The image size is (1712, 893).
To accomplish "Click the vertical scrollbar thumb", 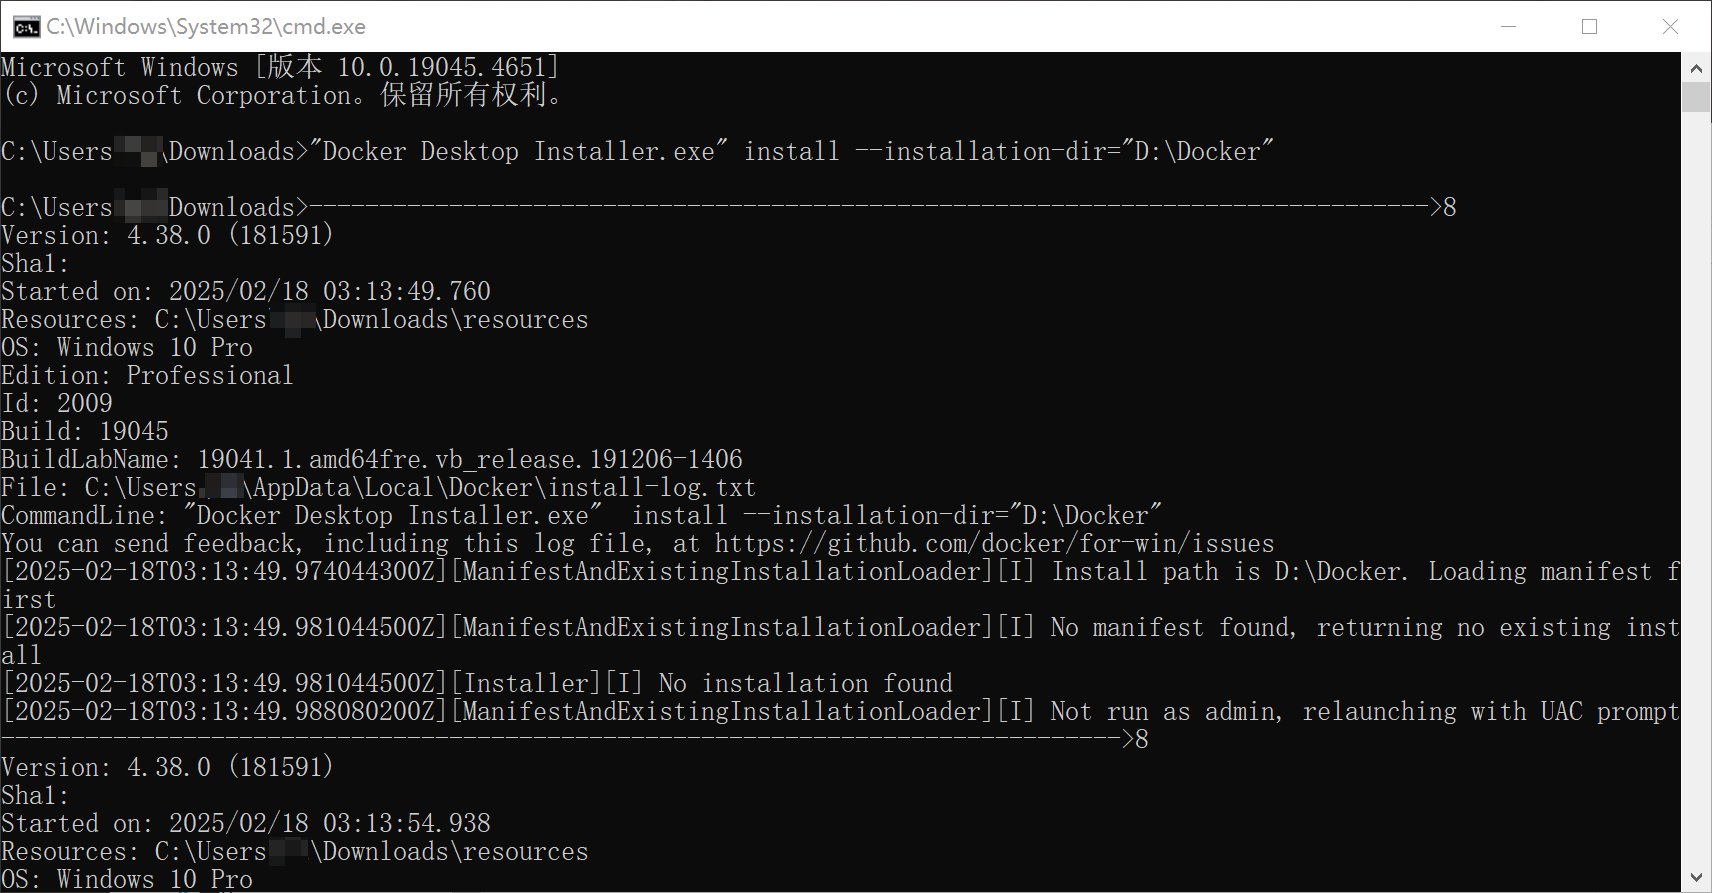I will tap(1696, 97).
